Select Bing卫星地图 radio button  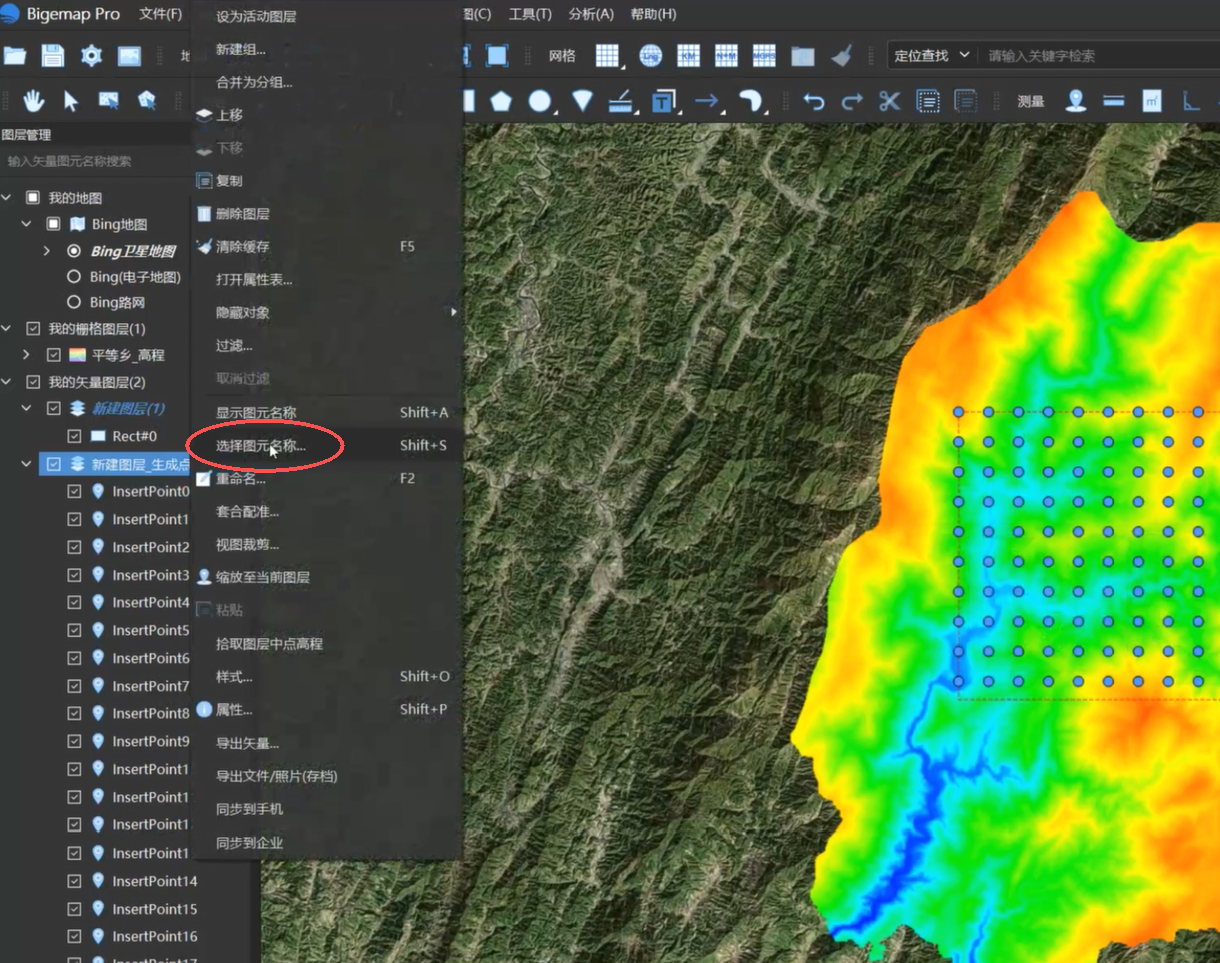[73, 251]
